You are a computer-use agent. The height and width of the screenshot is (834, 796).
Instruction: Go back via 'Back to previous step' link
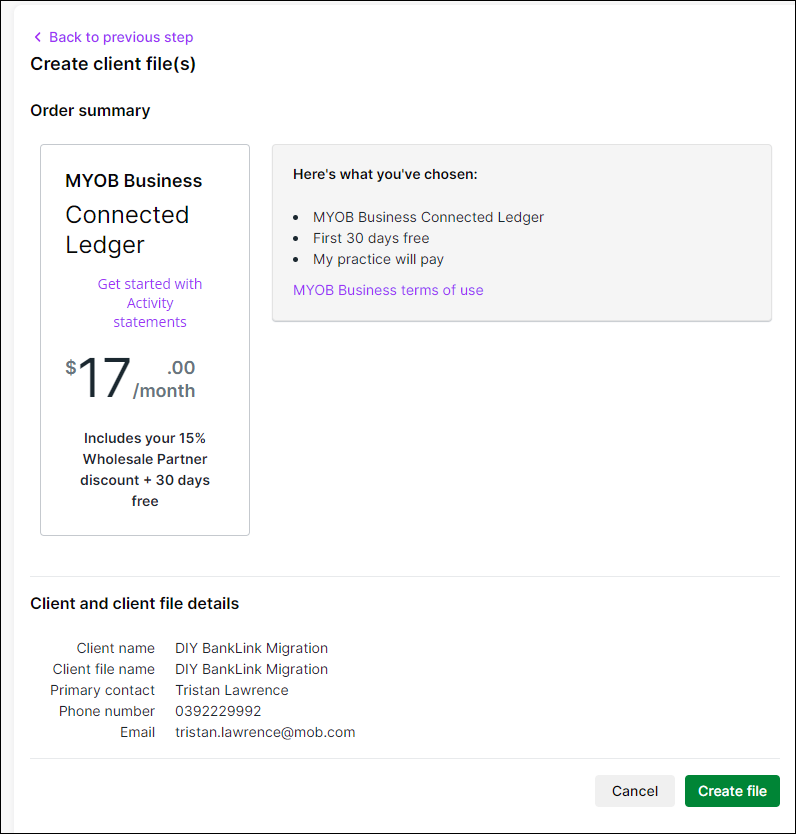coord(120,37)
